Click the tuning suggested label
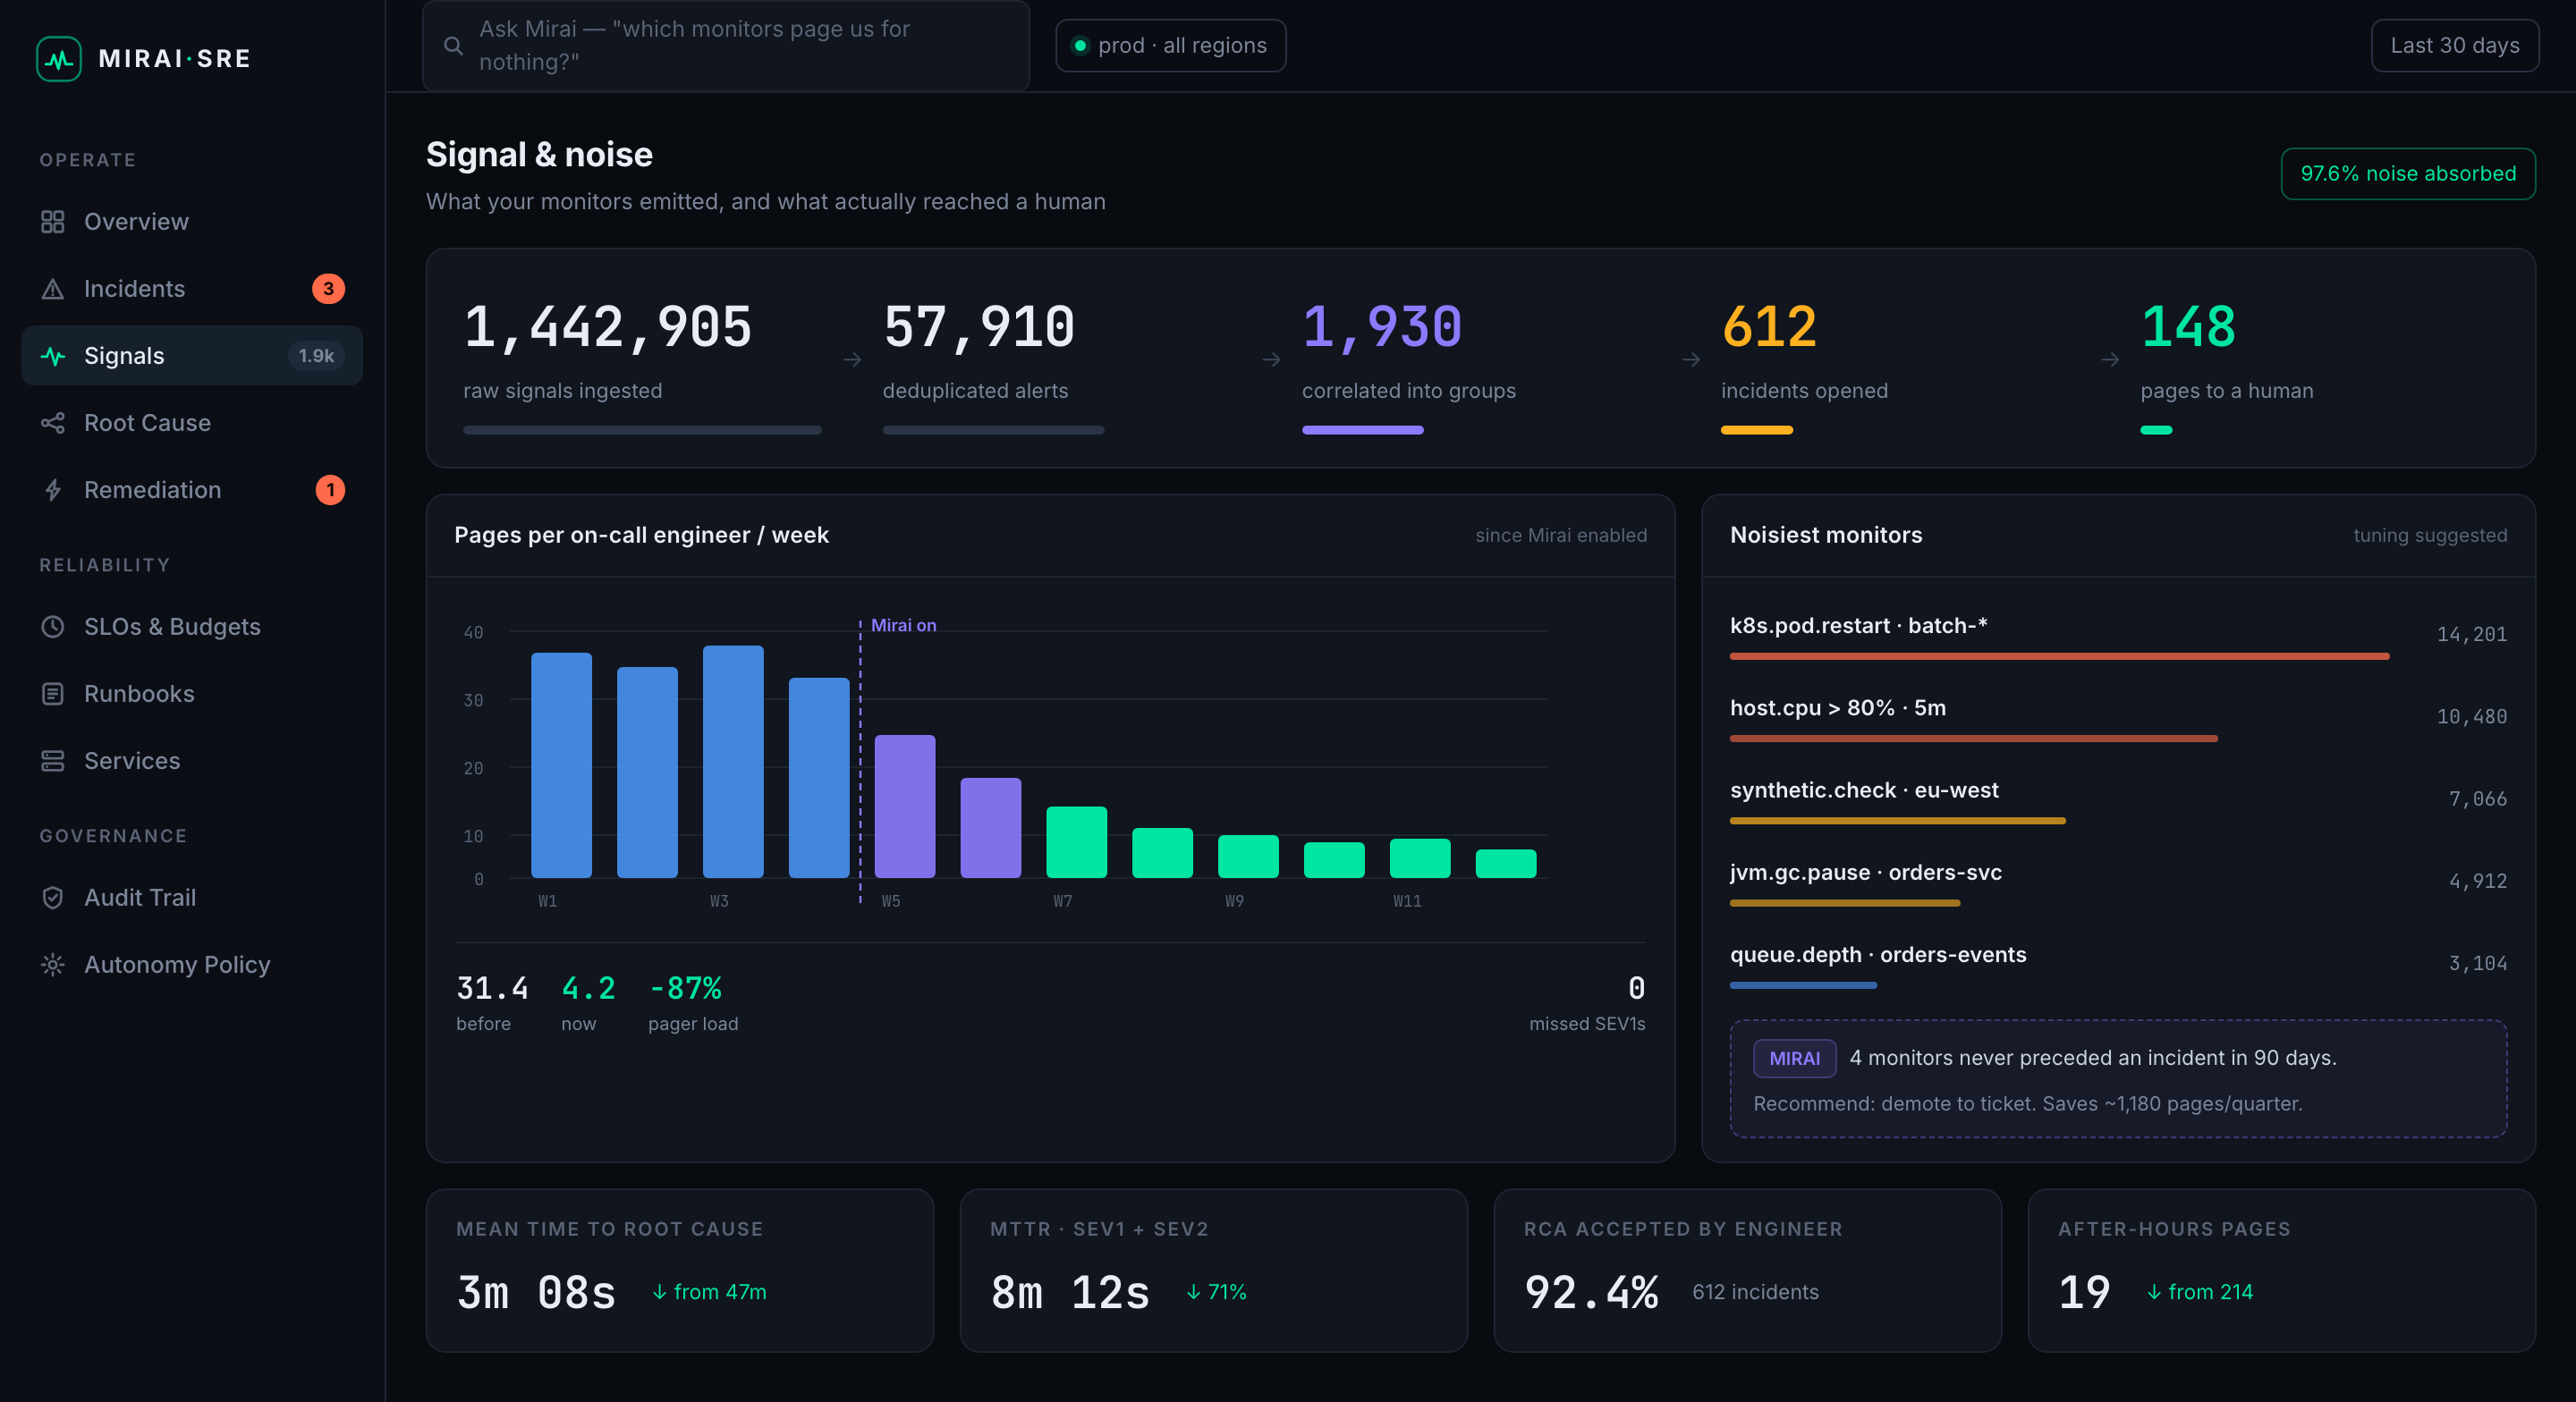The height and width of the screenshot is (1402, 2576). [x=2430, y=535]
